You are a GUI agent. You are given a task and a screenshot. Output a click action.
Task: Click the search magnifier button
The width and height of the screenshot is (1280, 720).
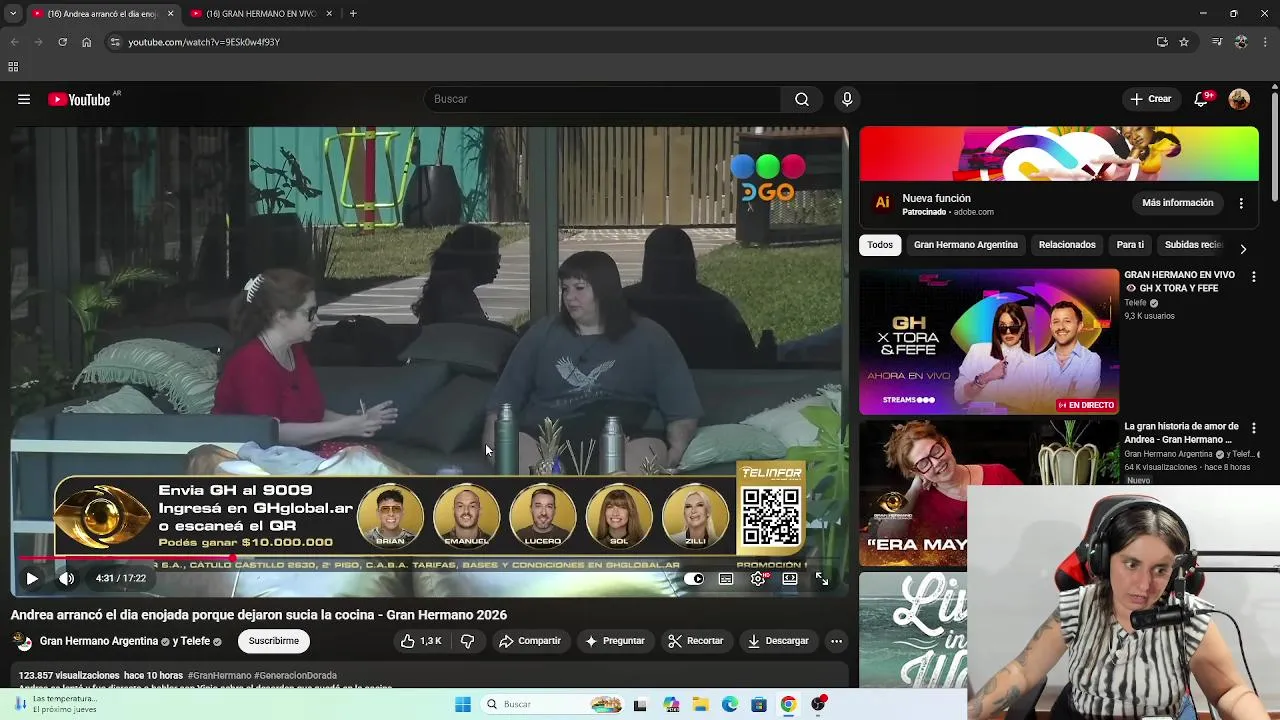[x=802, y=99]
